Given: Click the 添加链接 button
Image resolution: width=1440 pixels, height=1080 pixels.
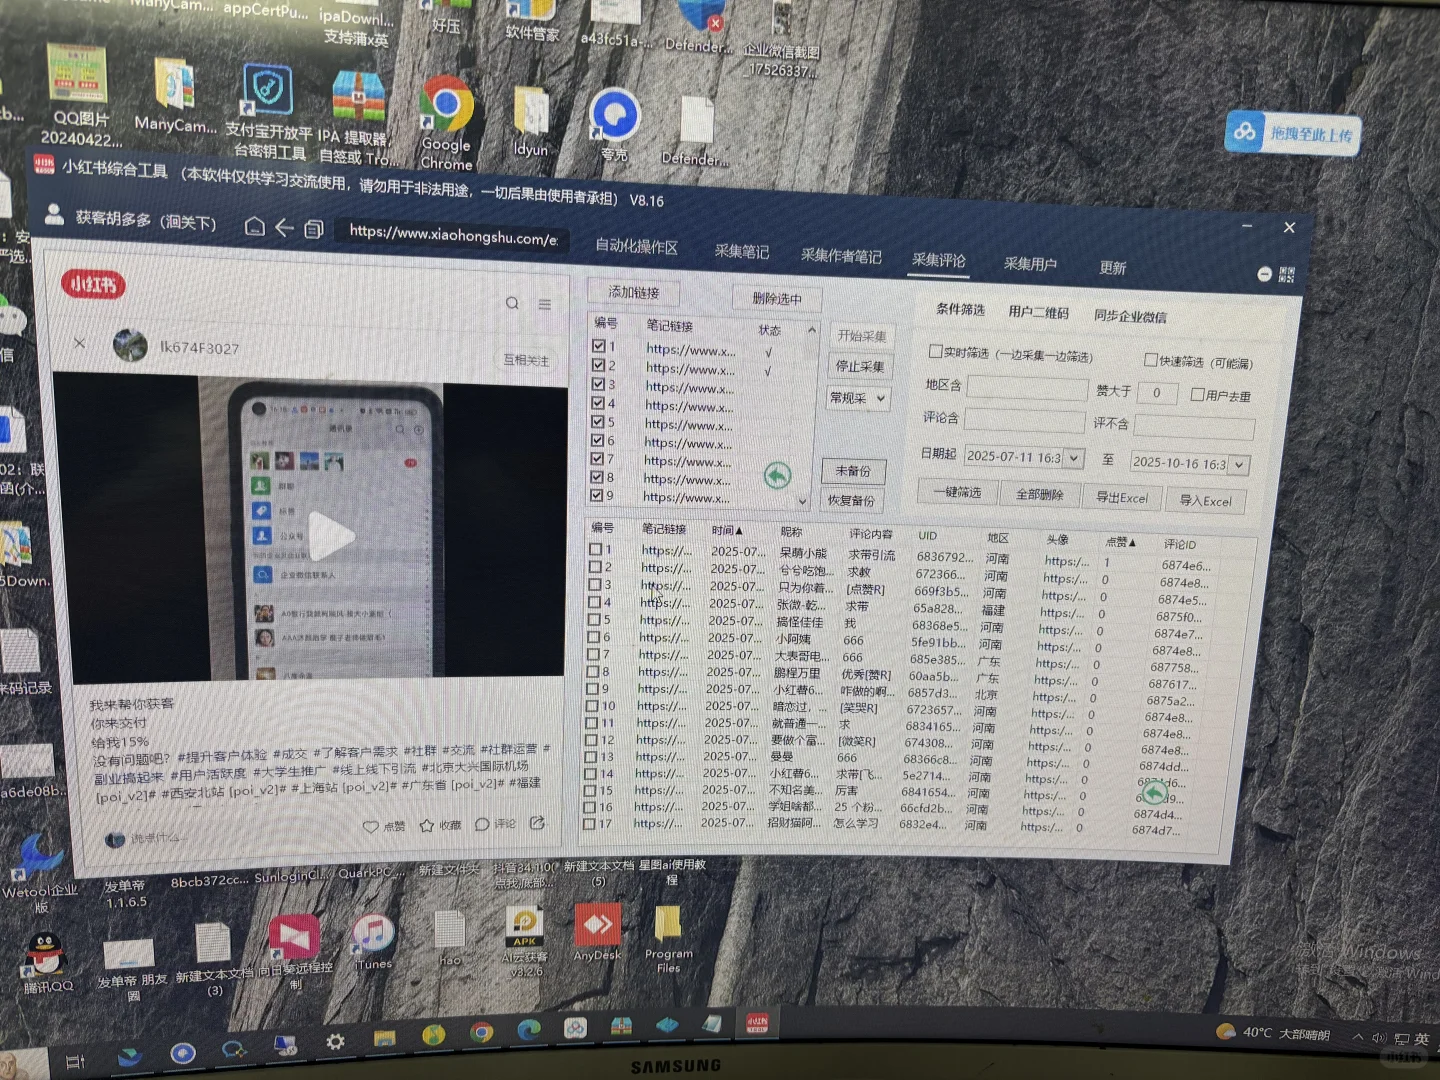Looking at the screenshot, I should coord(633,292).
